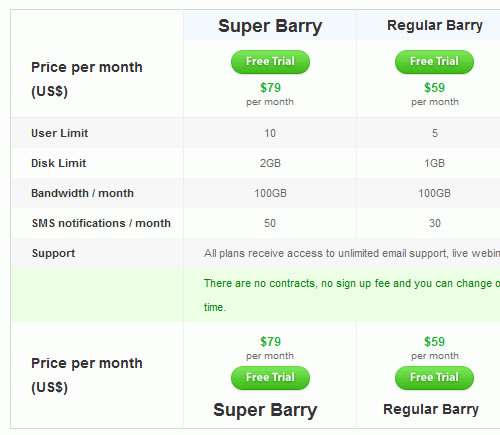The image size is (500, 435).
Task: Click the 30 SMS notifications value
Action: tap(435, 223)
